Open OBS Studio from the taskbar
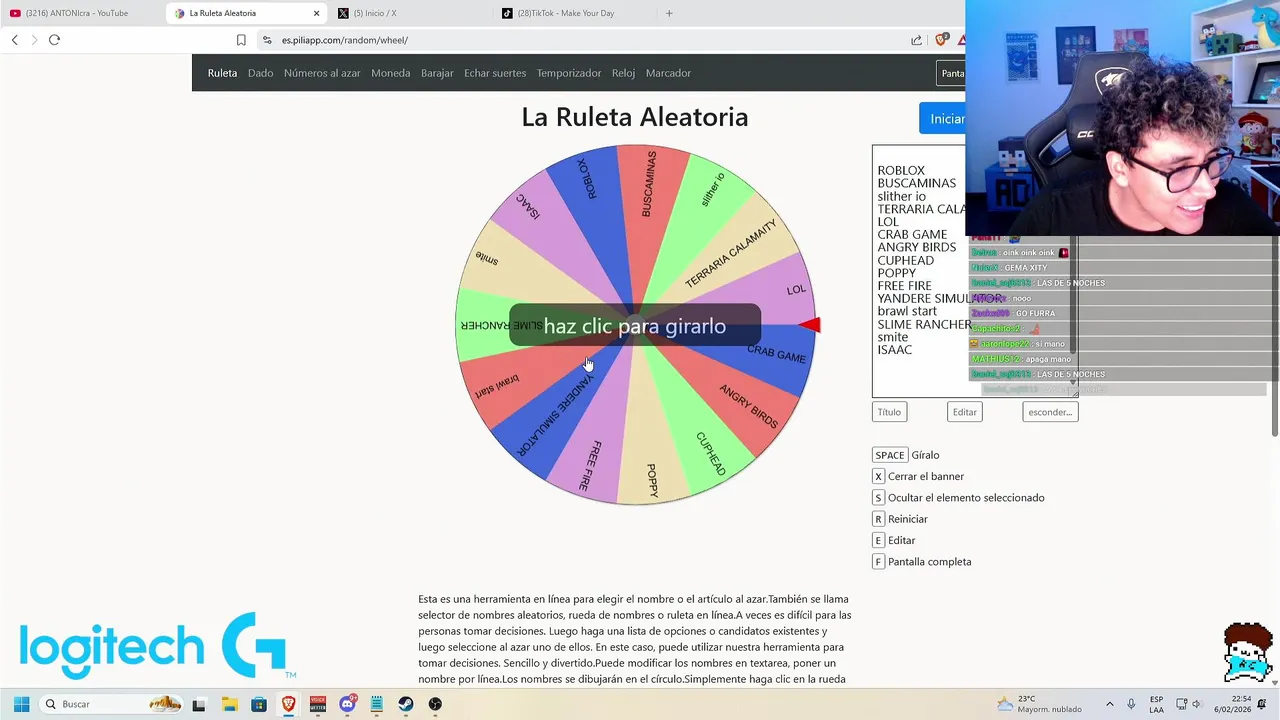This screenshot has height=720, width=1280. point(435,704)
